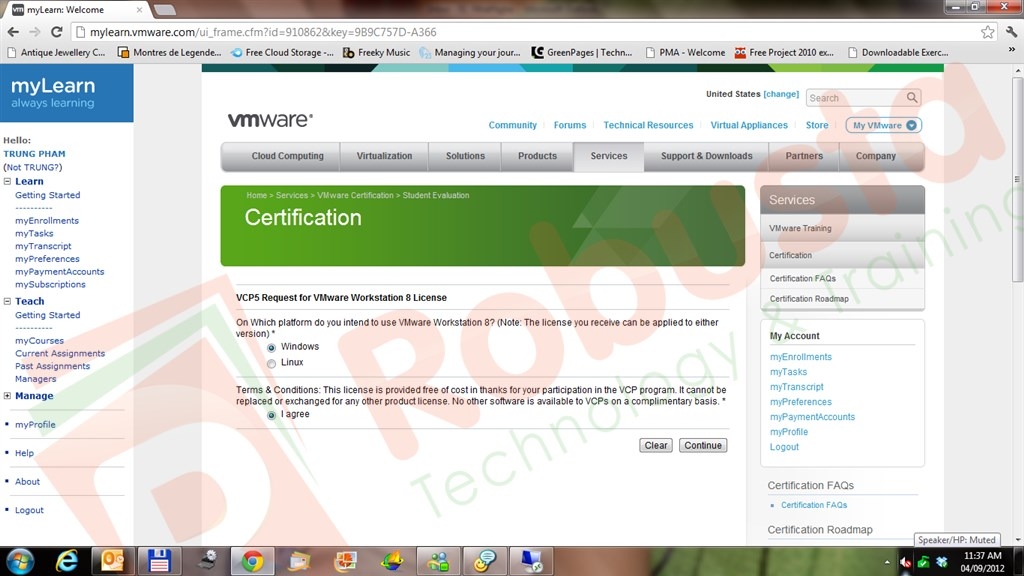The image size is (1024, 576).
Task: Open the Community link
Action: [513, 125]
